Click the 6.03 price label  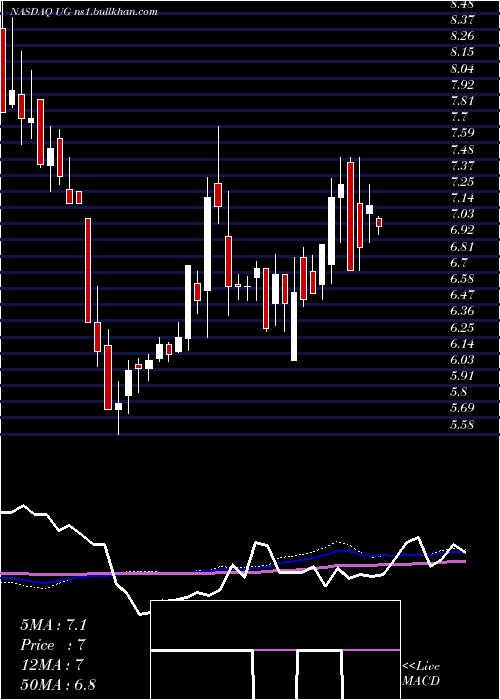pos(463,359)
